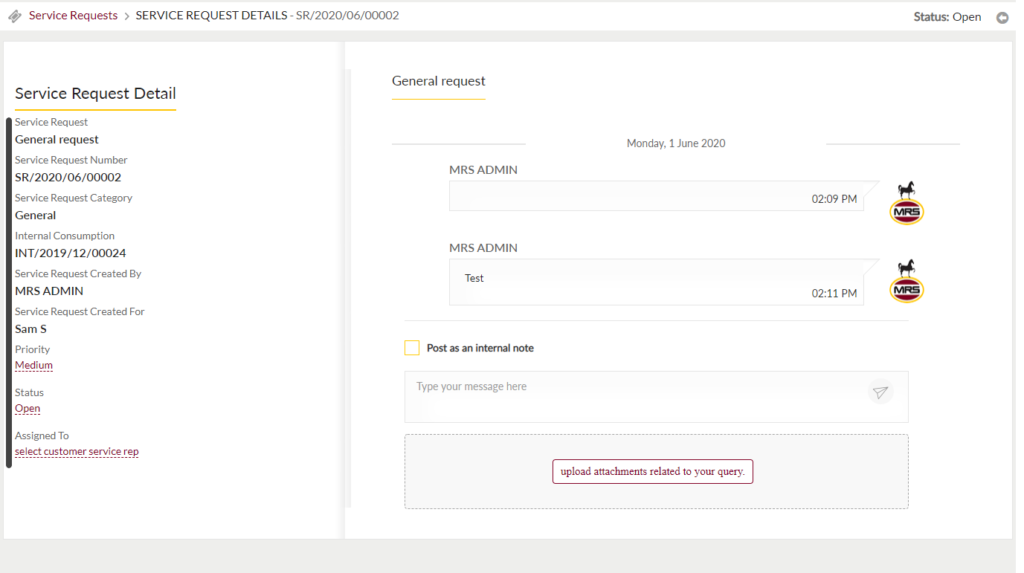The image size is (1024, 573).
Task: Click the left panel vertical scrollbar
Action: pyautogui.click(x=8, y=293)
